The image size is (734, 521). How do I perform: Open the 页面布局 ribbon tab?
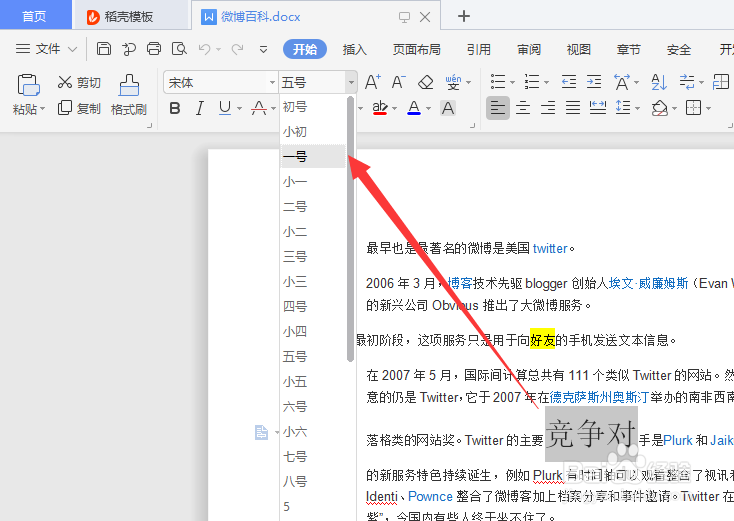click(x=417, y=49)
